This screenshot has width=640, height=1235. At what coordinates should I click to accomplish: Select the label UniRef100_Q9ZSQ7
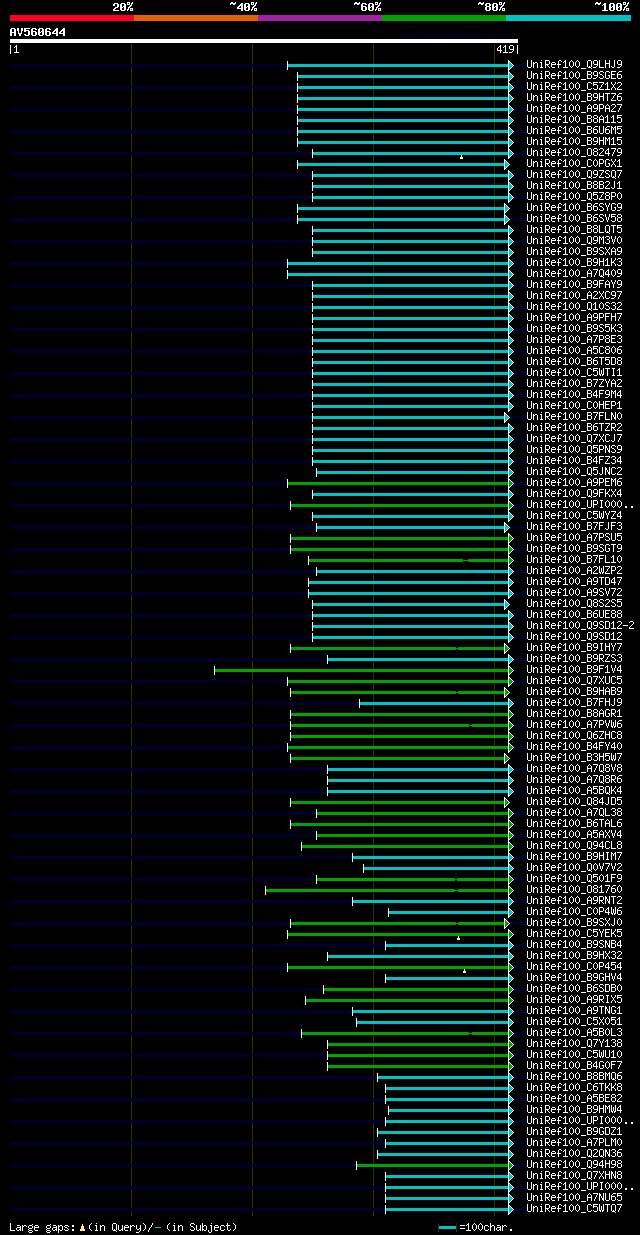coord(574,174)
